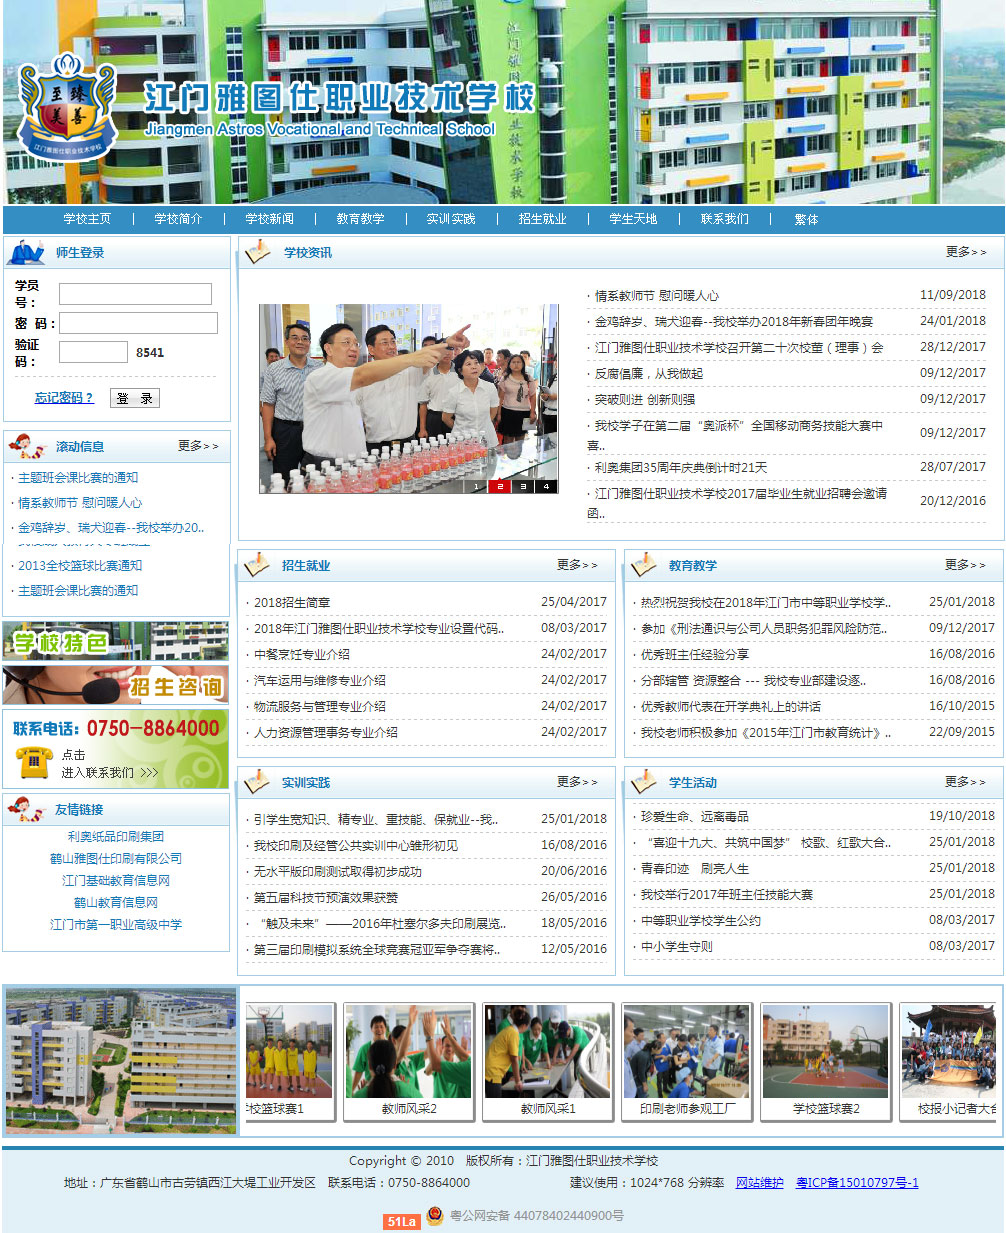Expand 更多 in the 学生活动 section
The image size is (1006, 1233).
[964, 782]
